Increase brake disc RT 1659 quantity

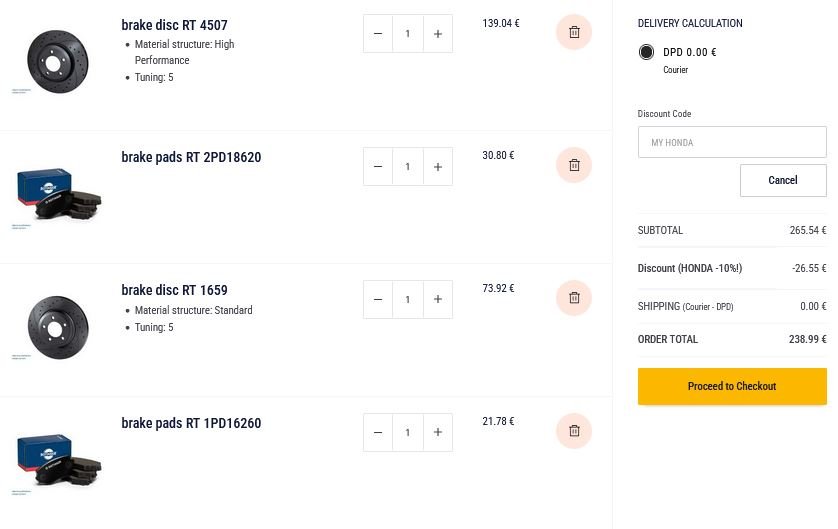click(438, 299)
